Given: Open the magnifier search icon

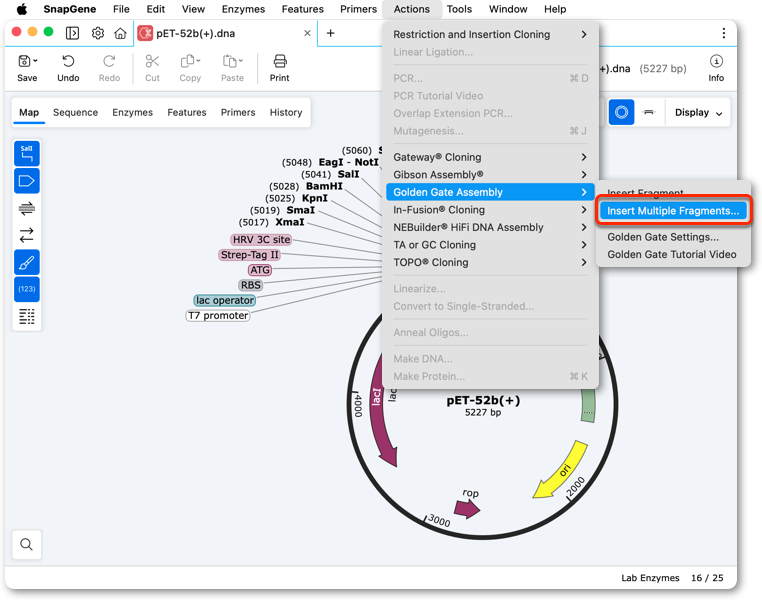Looking at the screenshot, I should point(27,545).
